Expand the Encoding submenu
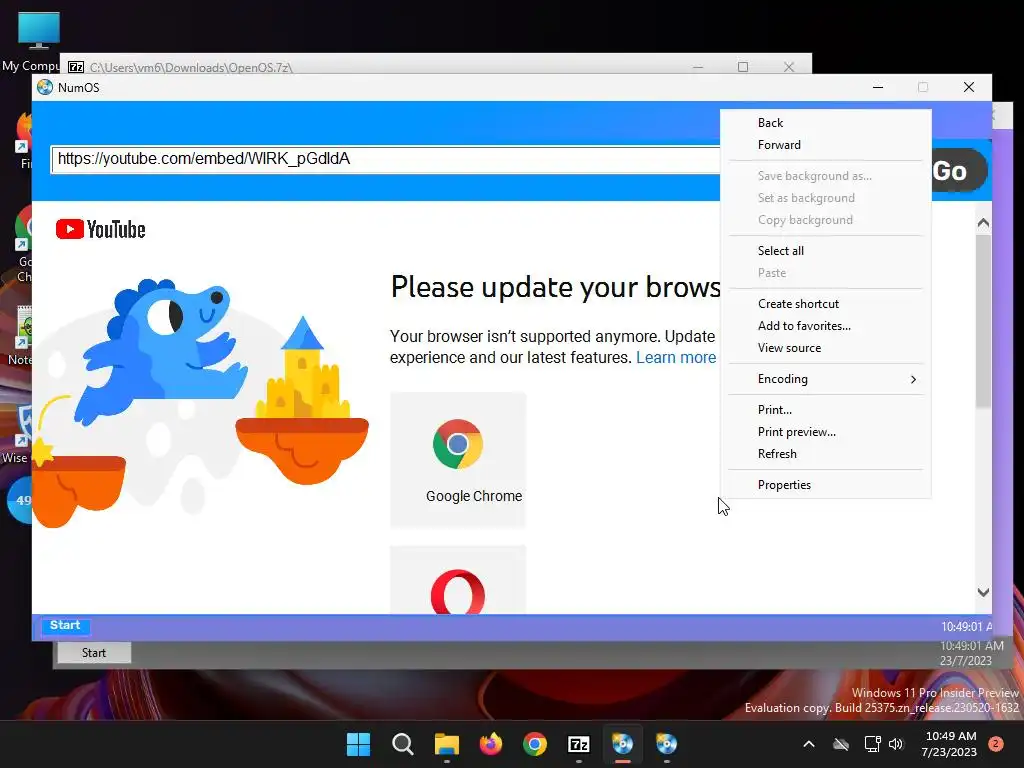The height and width of the screenshot is (768, 1024). (826, 379)
